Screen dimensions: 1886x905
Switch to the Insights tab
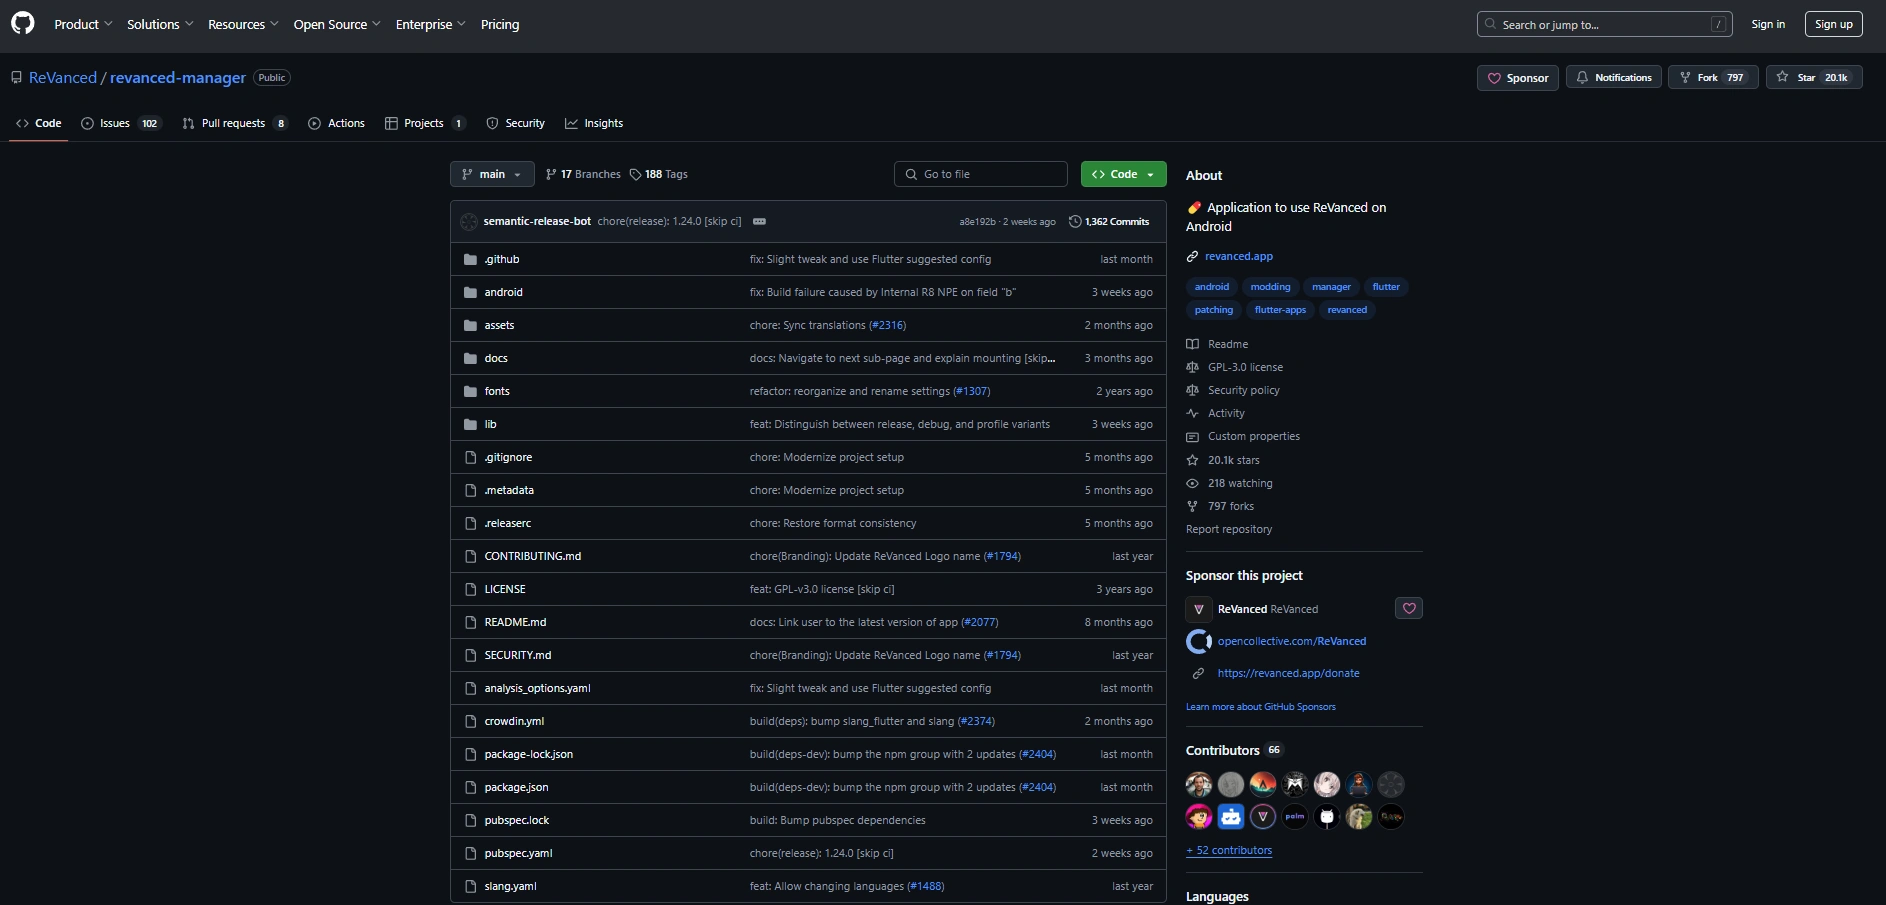(594, 123)
